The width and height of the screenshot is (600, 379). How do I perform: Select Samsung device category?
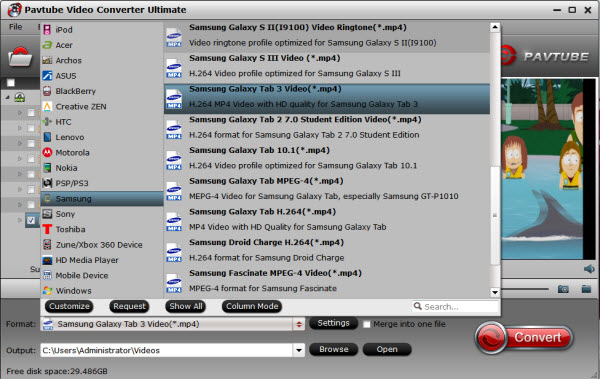102,198
